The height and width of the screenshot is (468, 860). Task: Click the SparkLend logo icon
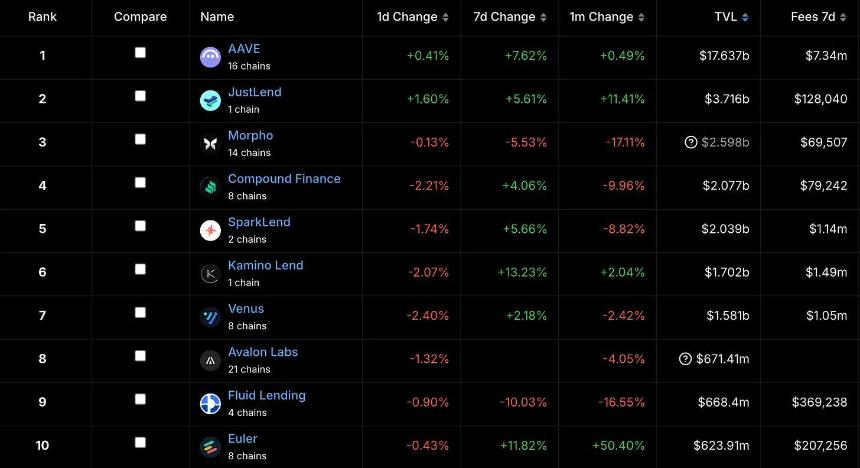[210, 231]
